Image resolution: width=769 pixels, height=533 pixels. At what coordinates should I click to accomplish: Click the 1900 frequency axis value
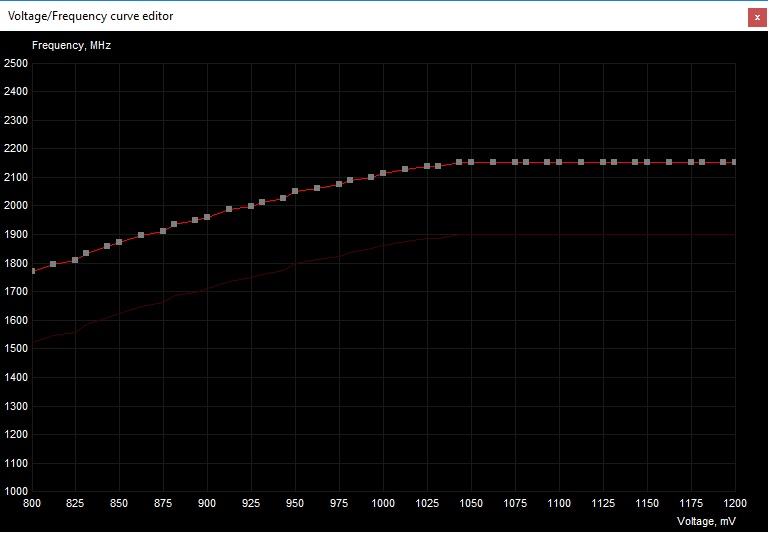16,235
